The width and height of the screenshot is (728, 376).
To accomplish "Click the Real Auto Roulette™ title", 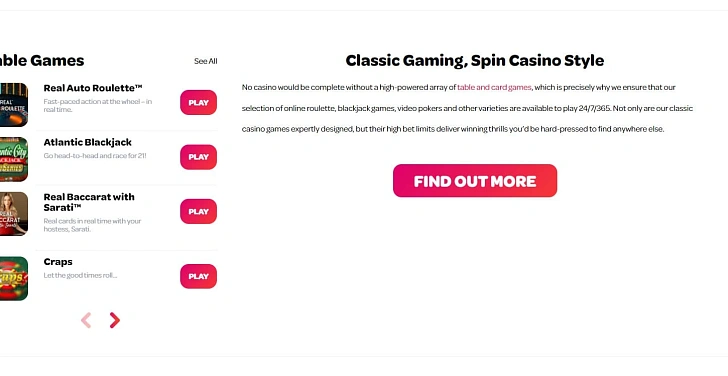I will pos(93,88).
